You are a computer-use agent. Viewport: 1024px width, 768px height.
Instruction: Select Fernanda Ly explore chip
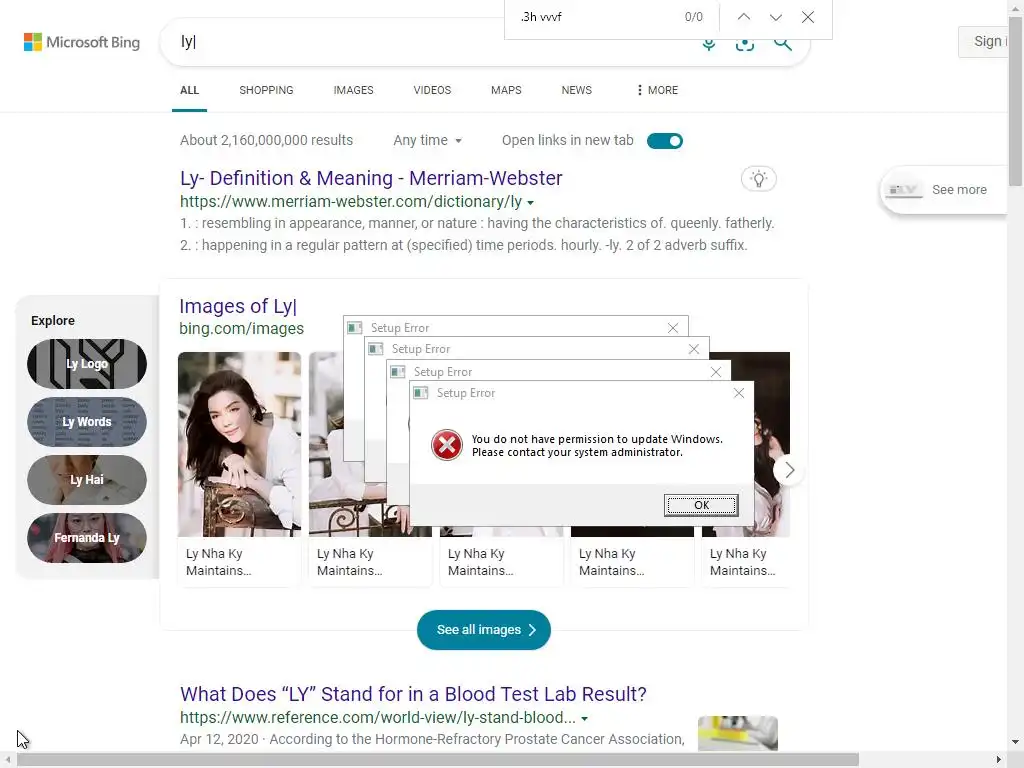point(87,537)
